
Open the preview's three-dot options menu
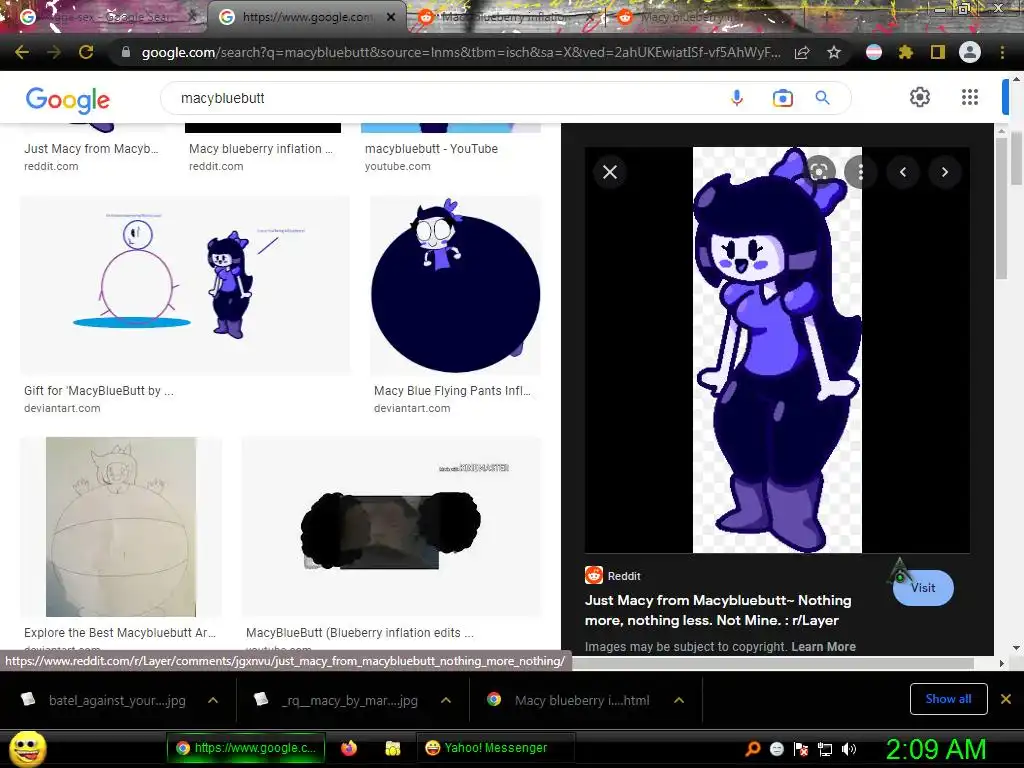click(861, 172)
